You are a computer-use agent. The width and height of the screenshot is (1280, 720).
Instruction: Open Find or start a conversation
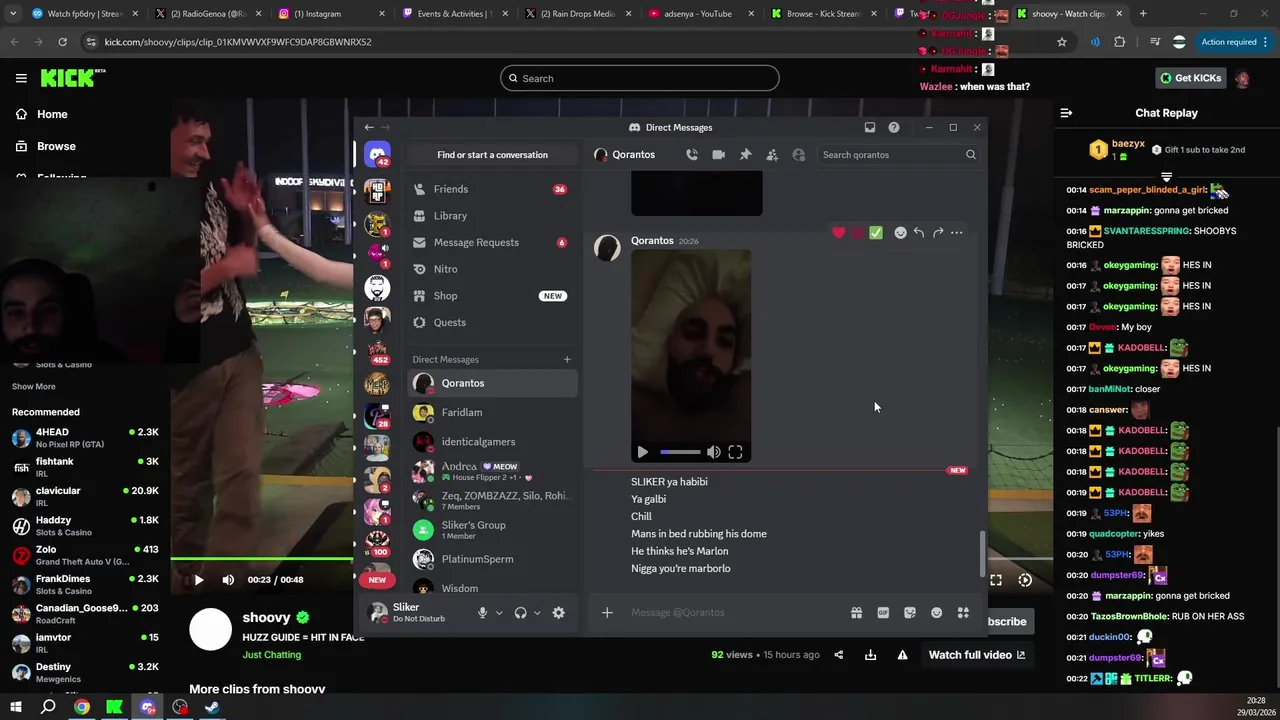(x=492, y=155)
